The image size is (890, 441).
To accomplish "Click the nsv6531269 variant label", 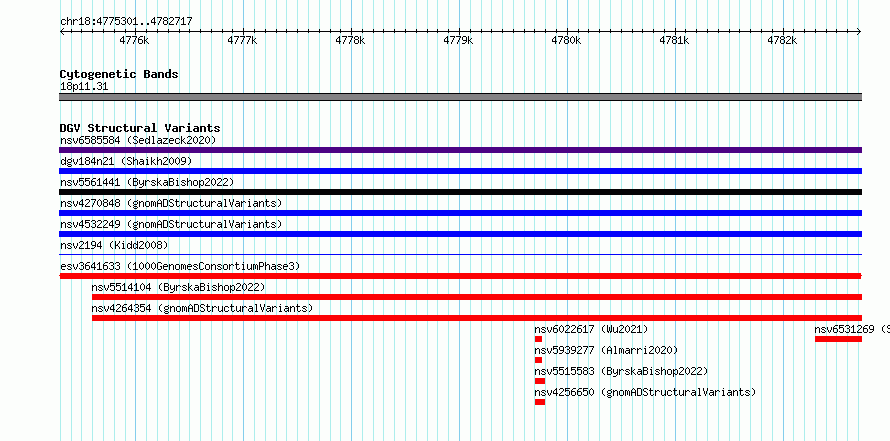I will click(852, 329).
